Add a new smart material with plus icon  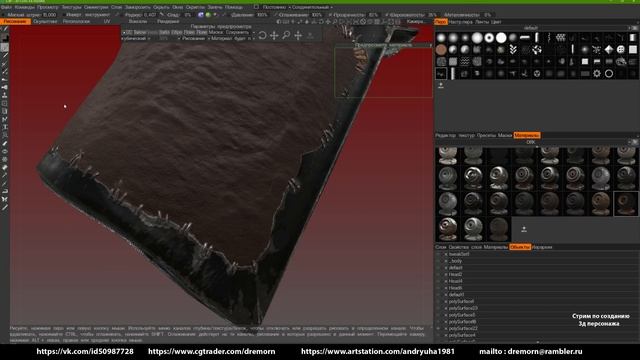pos(524,229)
